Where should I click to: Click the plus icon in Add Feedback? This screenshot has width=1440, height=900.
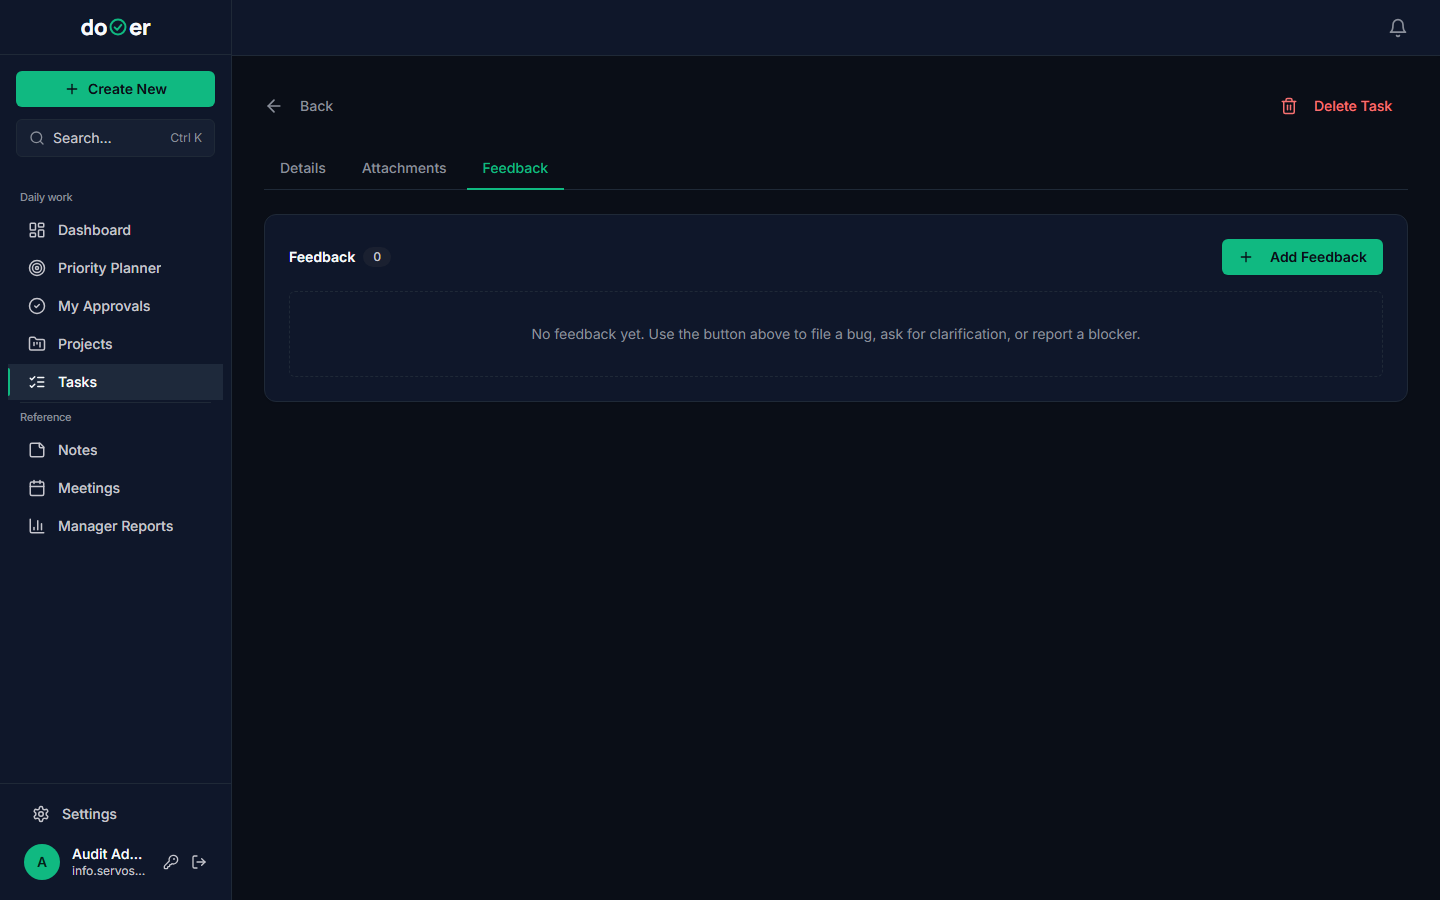pyautogui.click(x=1246, y=257)
